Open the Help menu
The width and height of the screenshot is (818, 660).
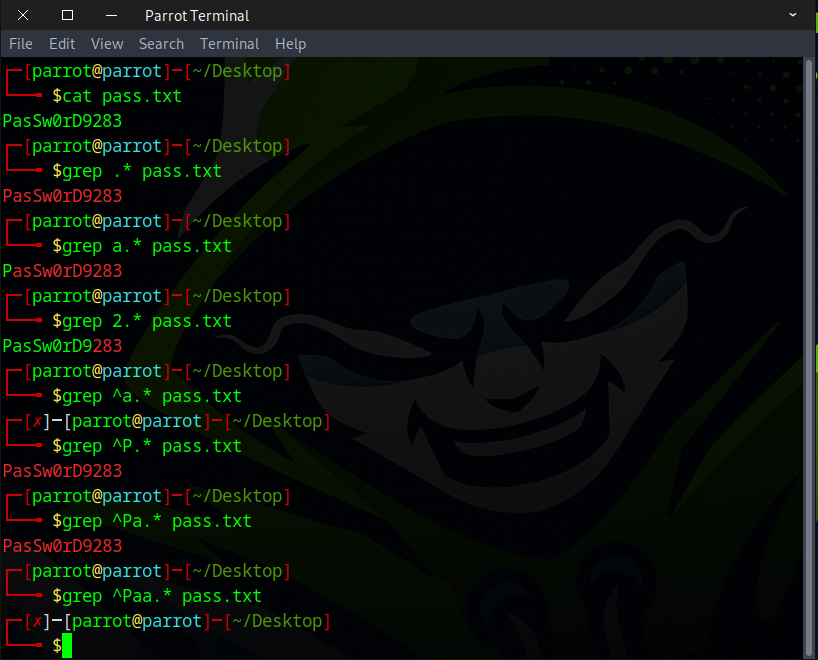click(290, 44)
